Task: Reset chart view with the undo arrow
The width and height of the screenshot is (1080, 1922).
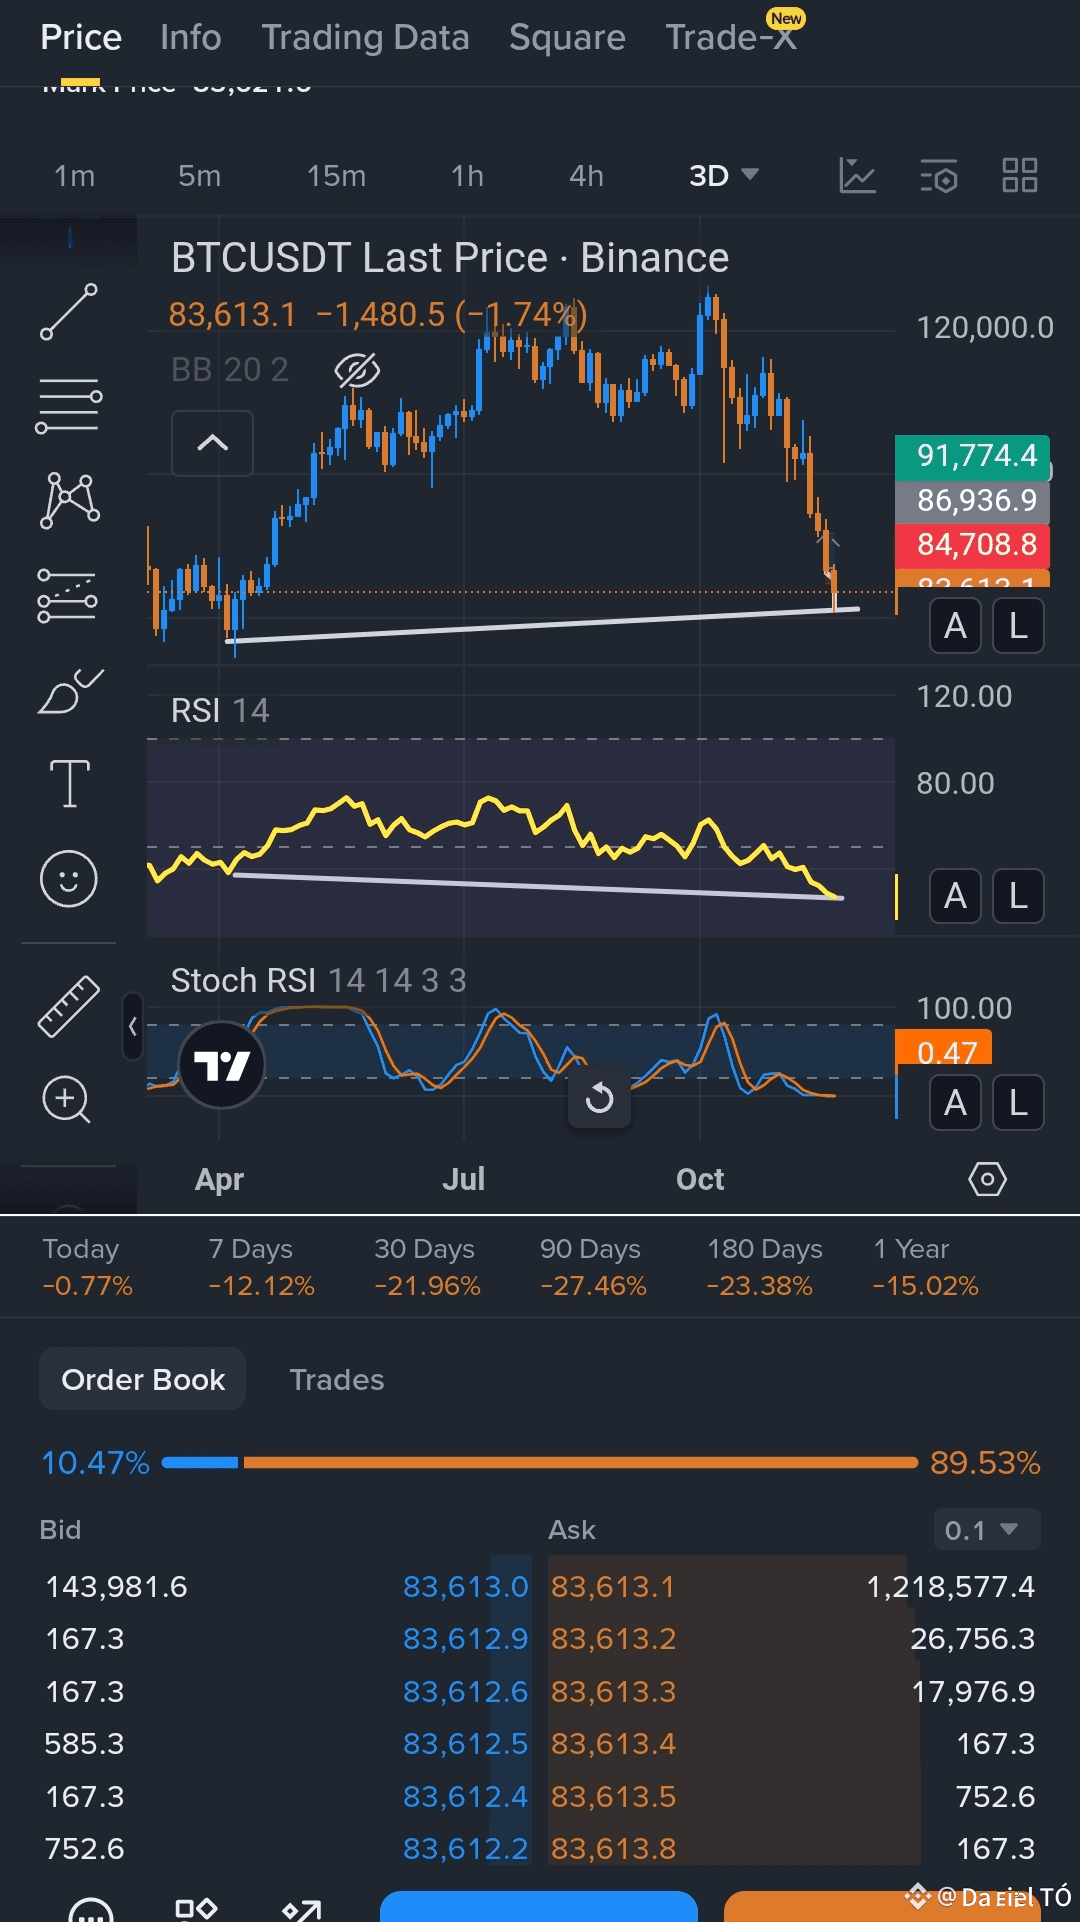Action: 599,1098
